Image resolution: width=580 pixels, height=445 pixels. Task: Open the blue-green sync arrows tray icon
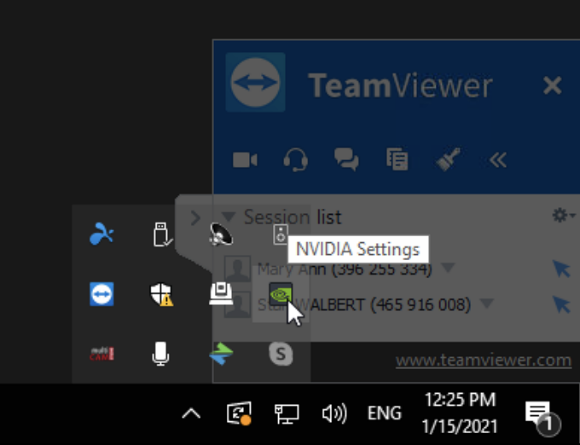click(x=221, y=354)
